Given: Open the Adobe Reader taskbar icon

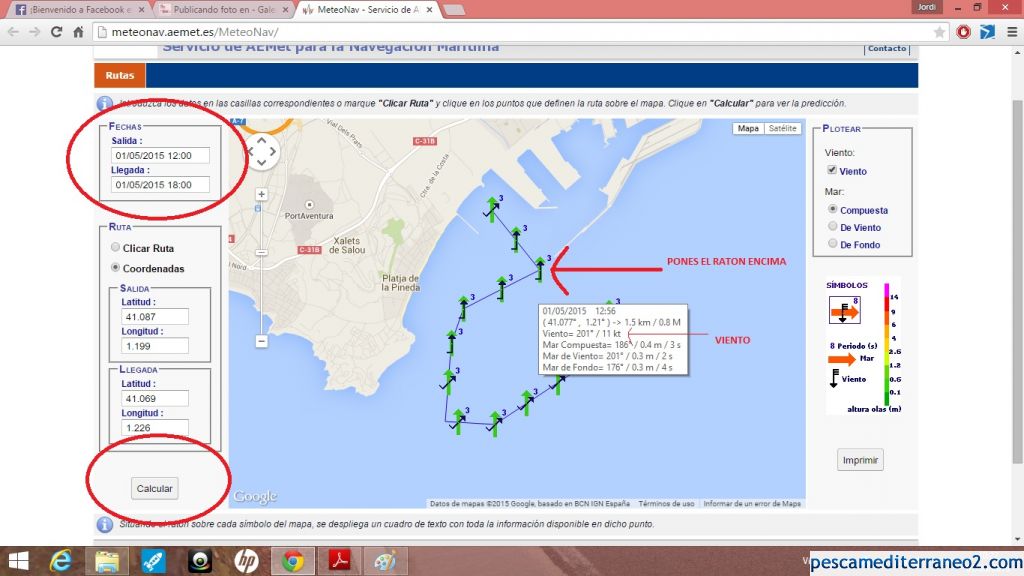Looking at the screenshot, I should [339, 561].
